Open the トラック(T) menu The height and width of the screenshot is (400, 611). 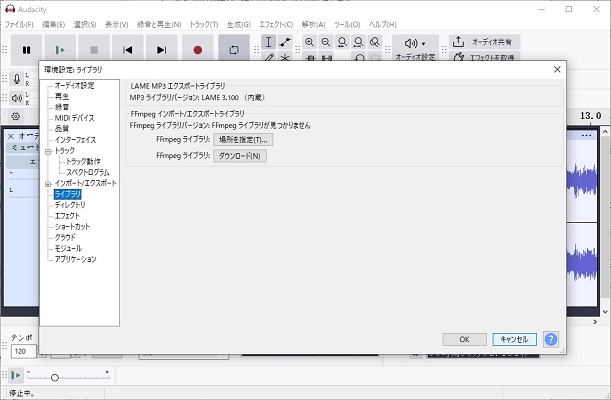(x=204, y=25)
